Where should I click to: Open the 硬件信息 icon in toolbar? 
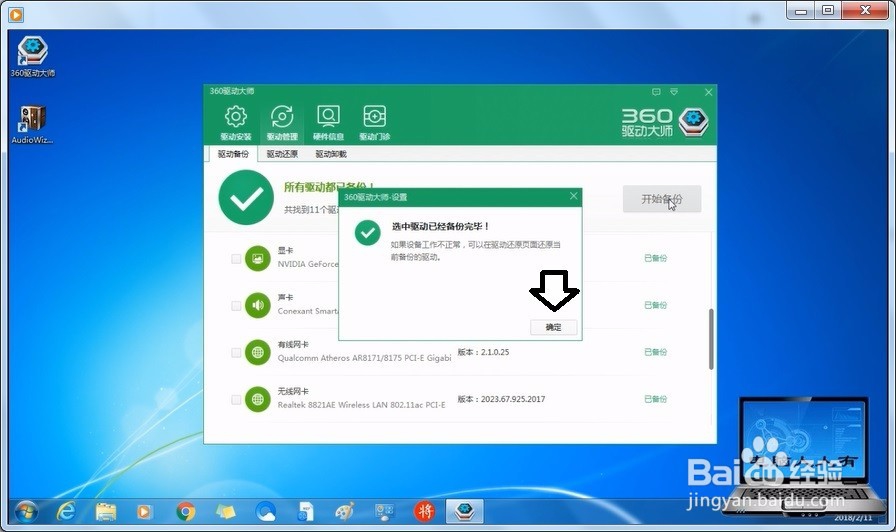coord(329,122)
